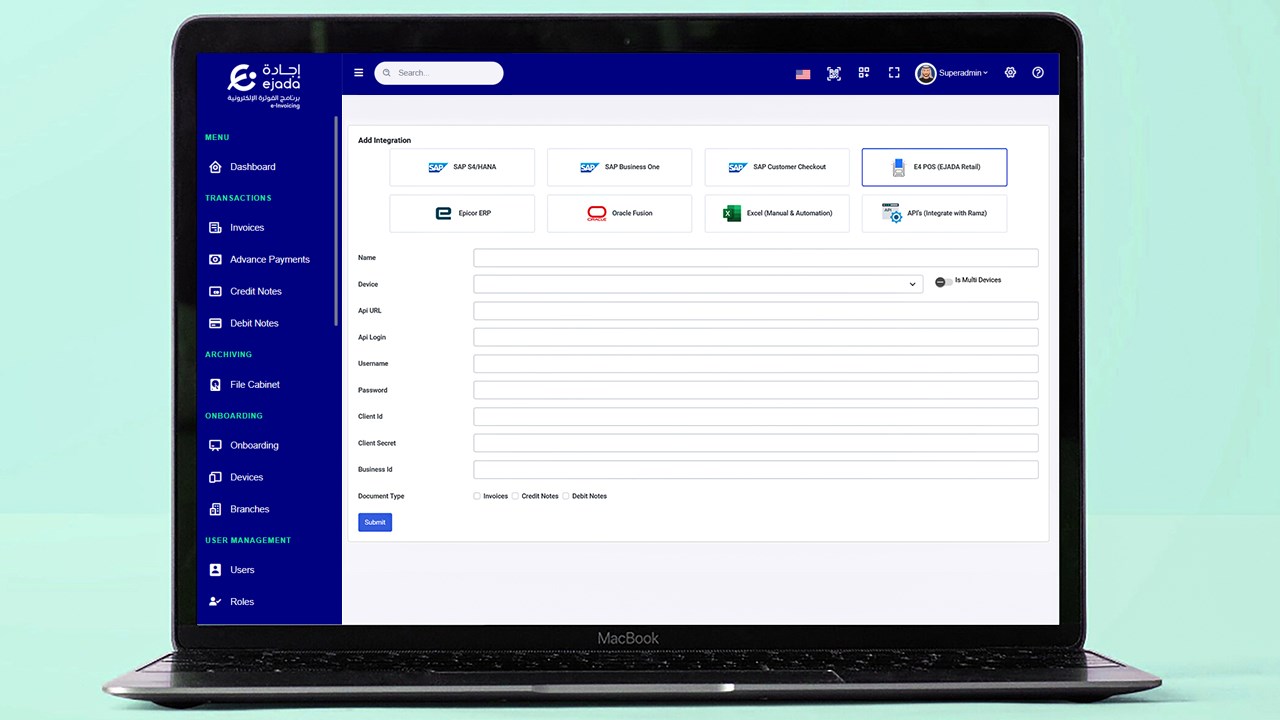The height and width of the screenshot is (720, 1280).
Task: Submit the integration form
Action: [x=374, y=521]
